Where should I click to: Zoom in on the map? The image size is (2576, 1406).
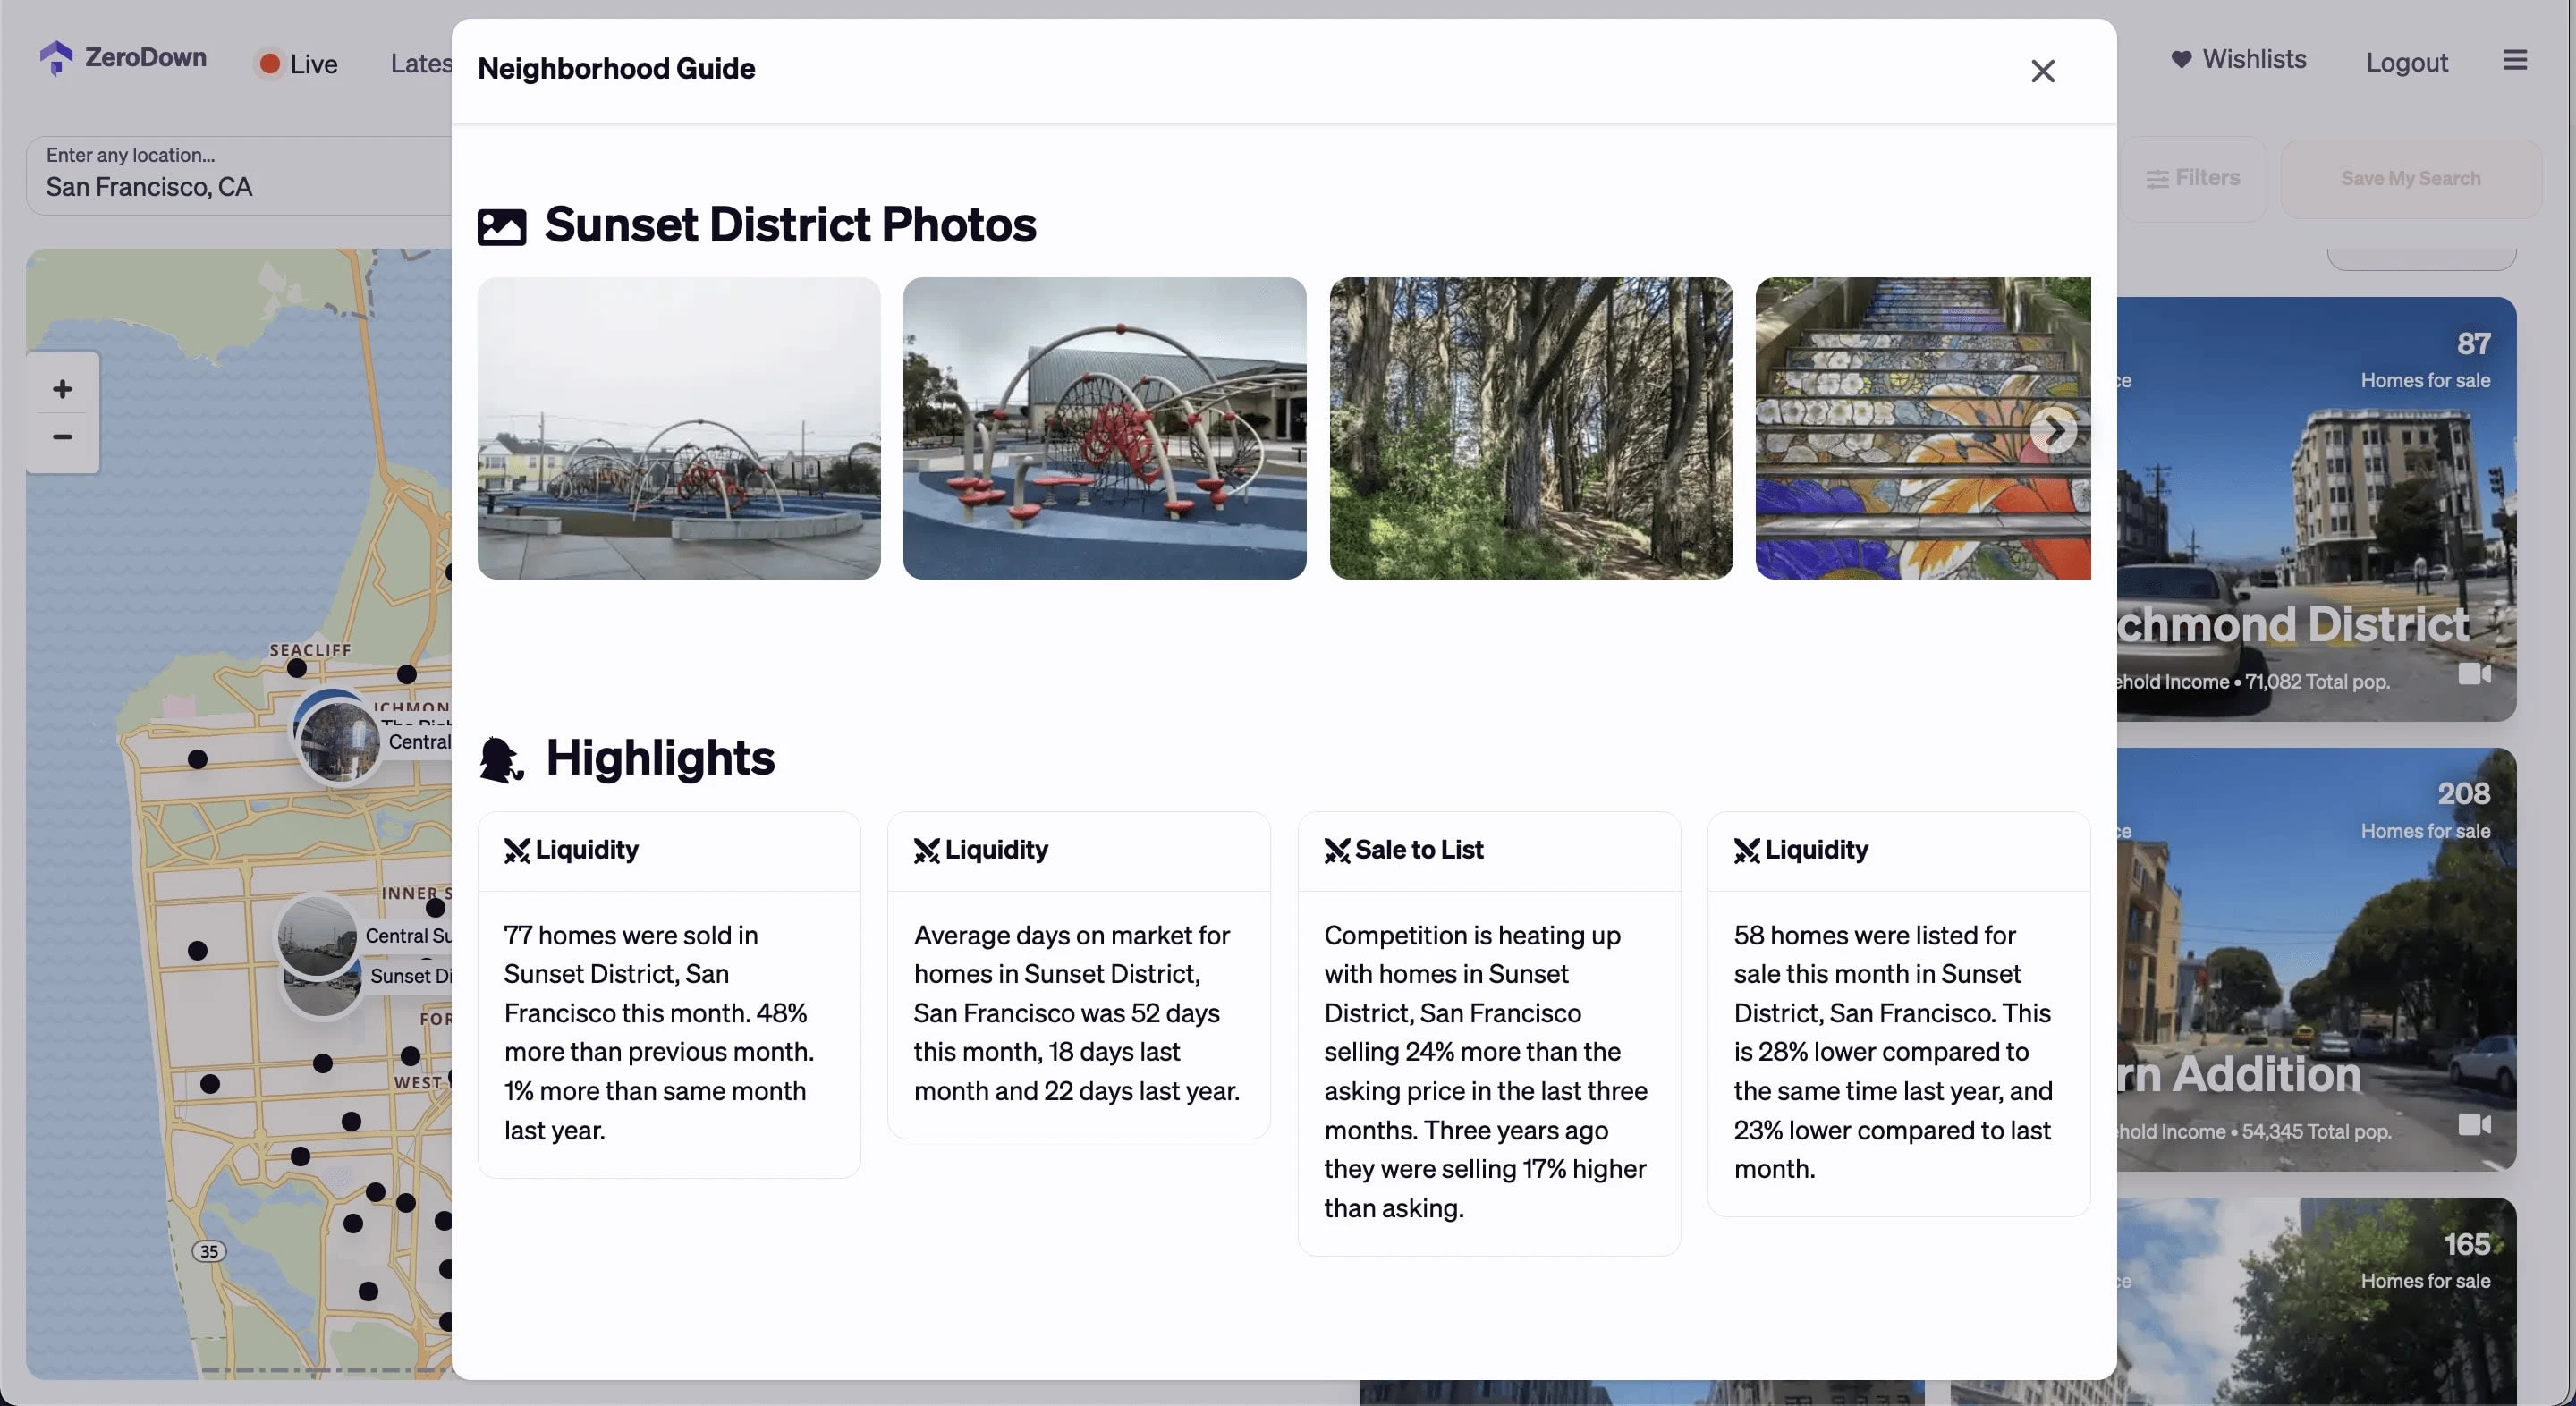click(62, 389)
